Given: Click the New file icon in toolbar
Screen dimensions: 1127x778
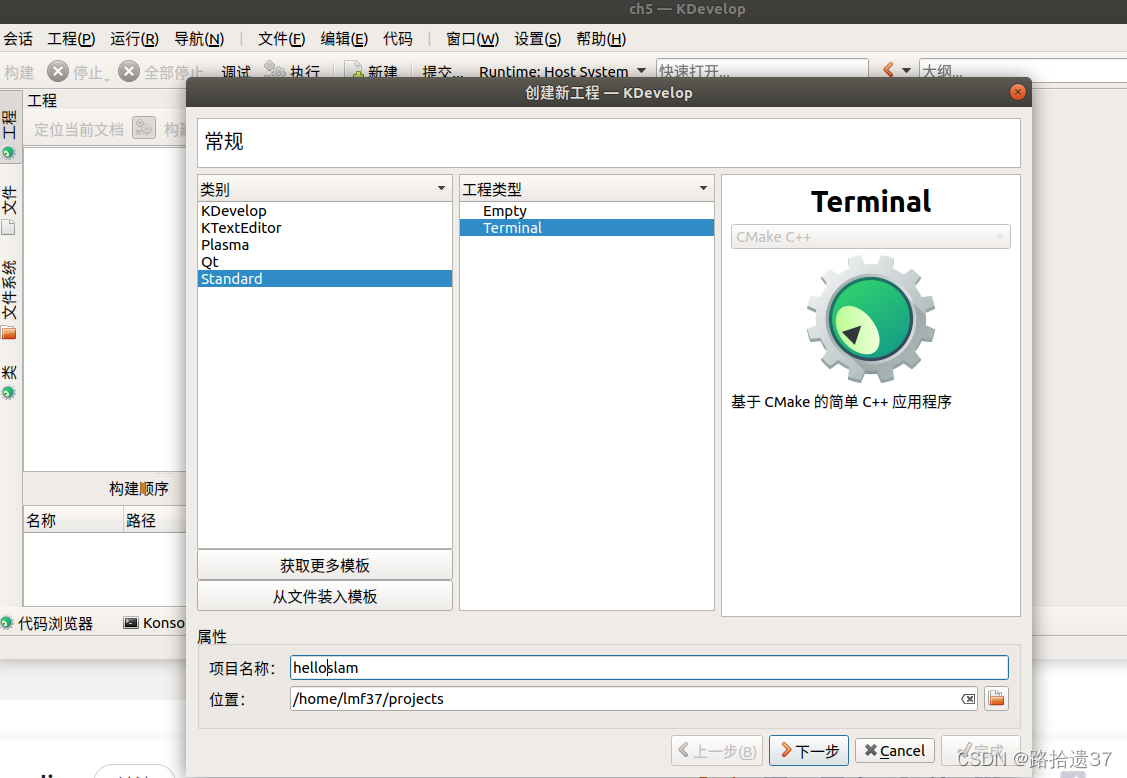Looking at the screenshot, I should pyautogui.click(x=354, y=70).
